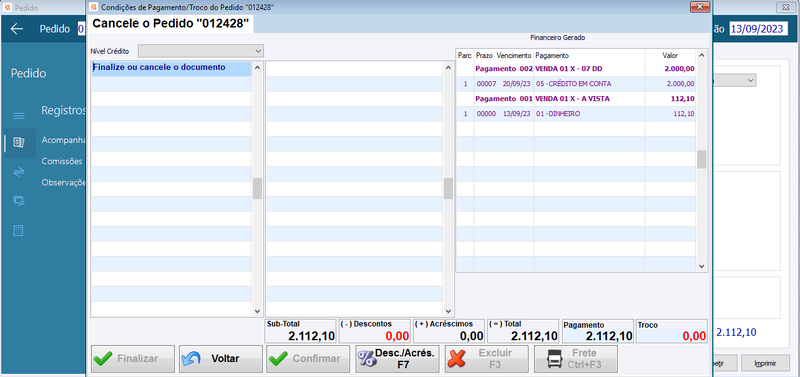Image resolution: width=800 pixels, height=377 pixels.
Task: Click the Finalizar button label
Action: 137,359
